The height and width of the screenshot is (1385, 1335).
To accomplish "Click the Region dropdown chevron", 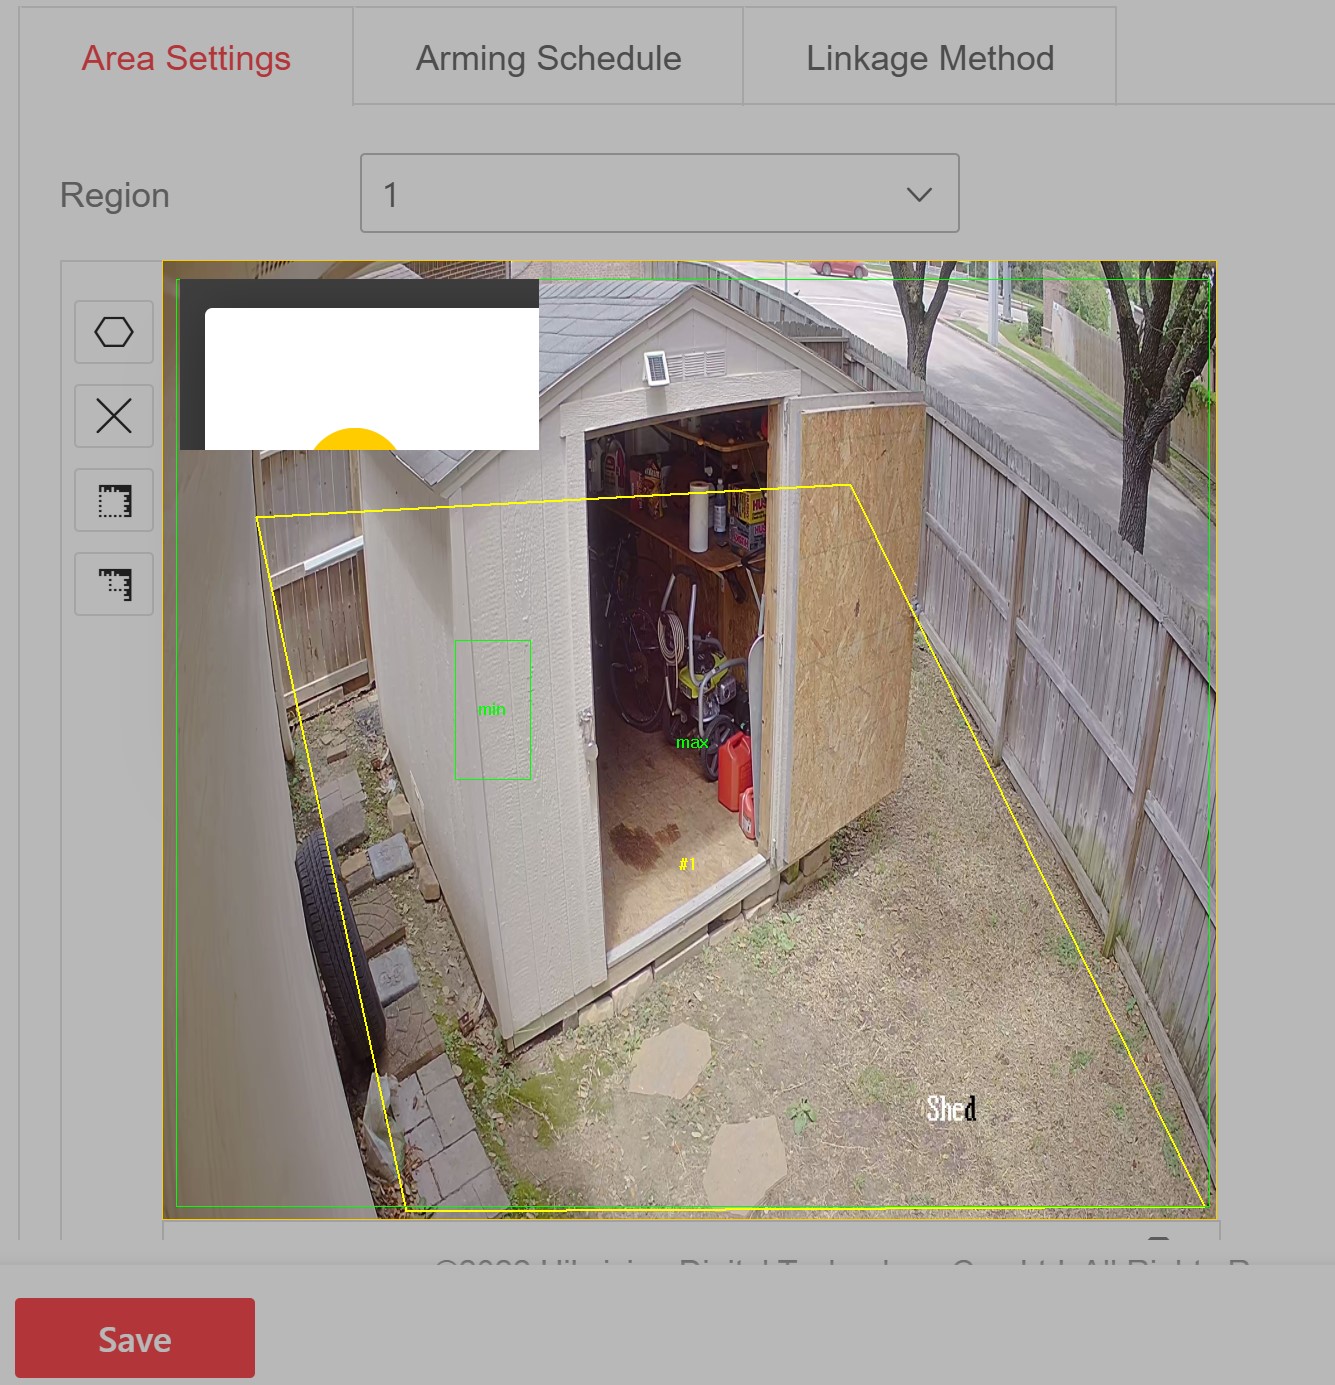I will pyautogui.click(x=919, y=194).
